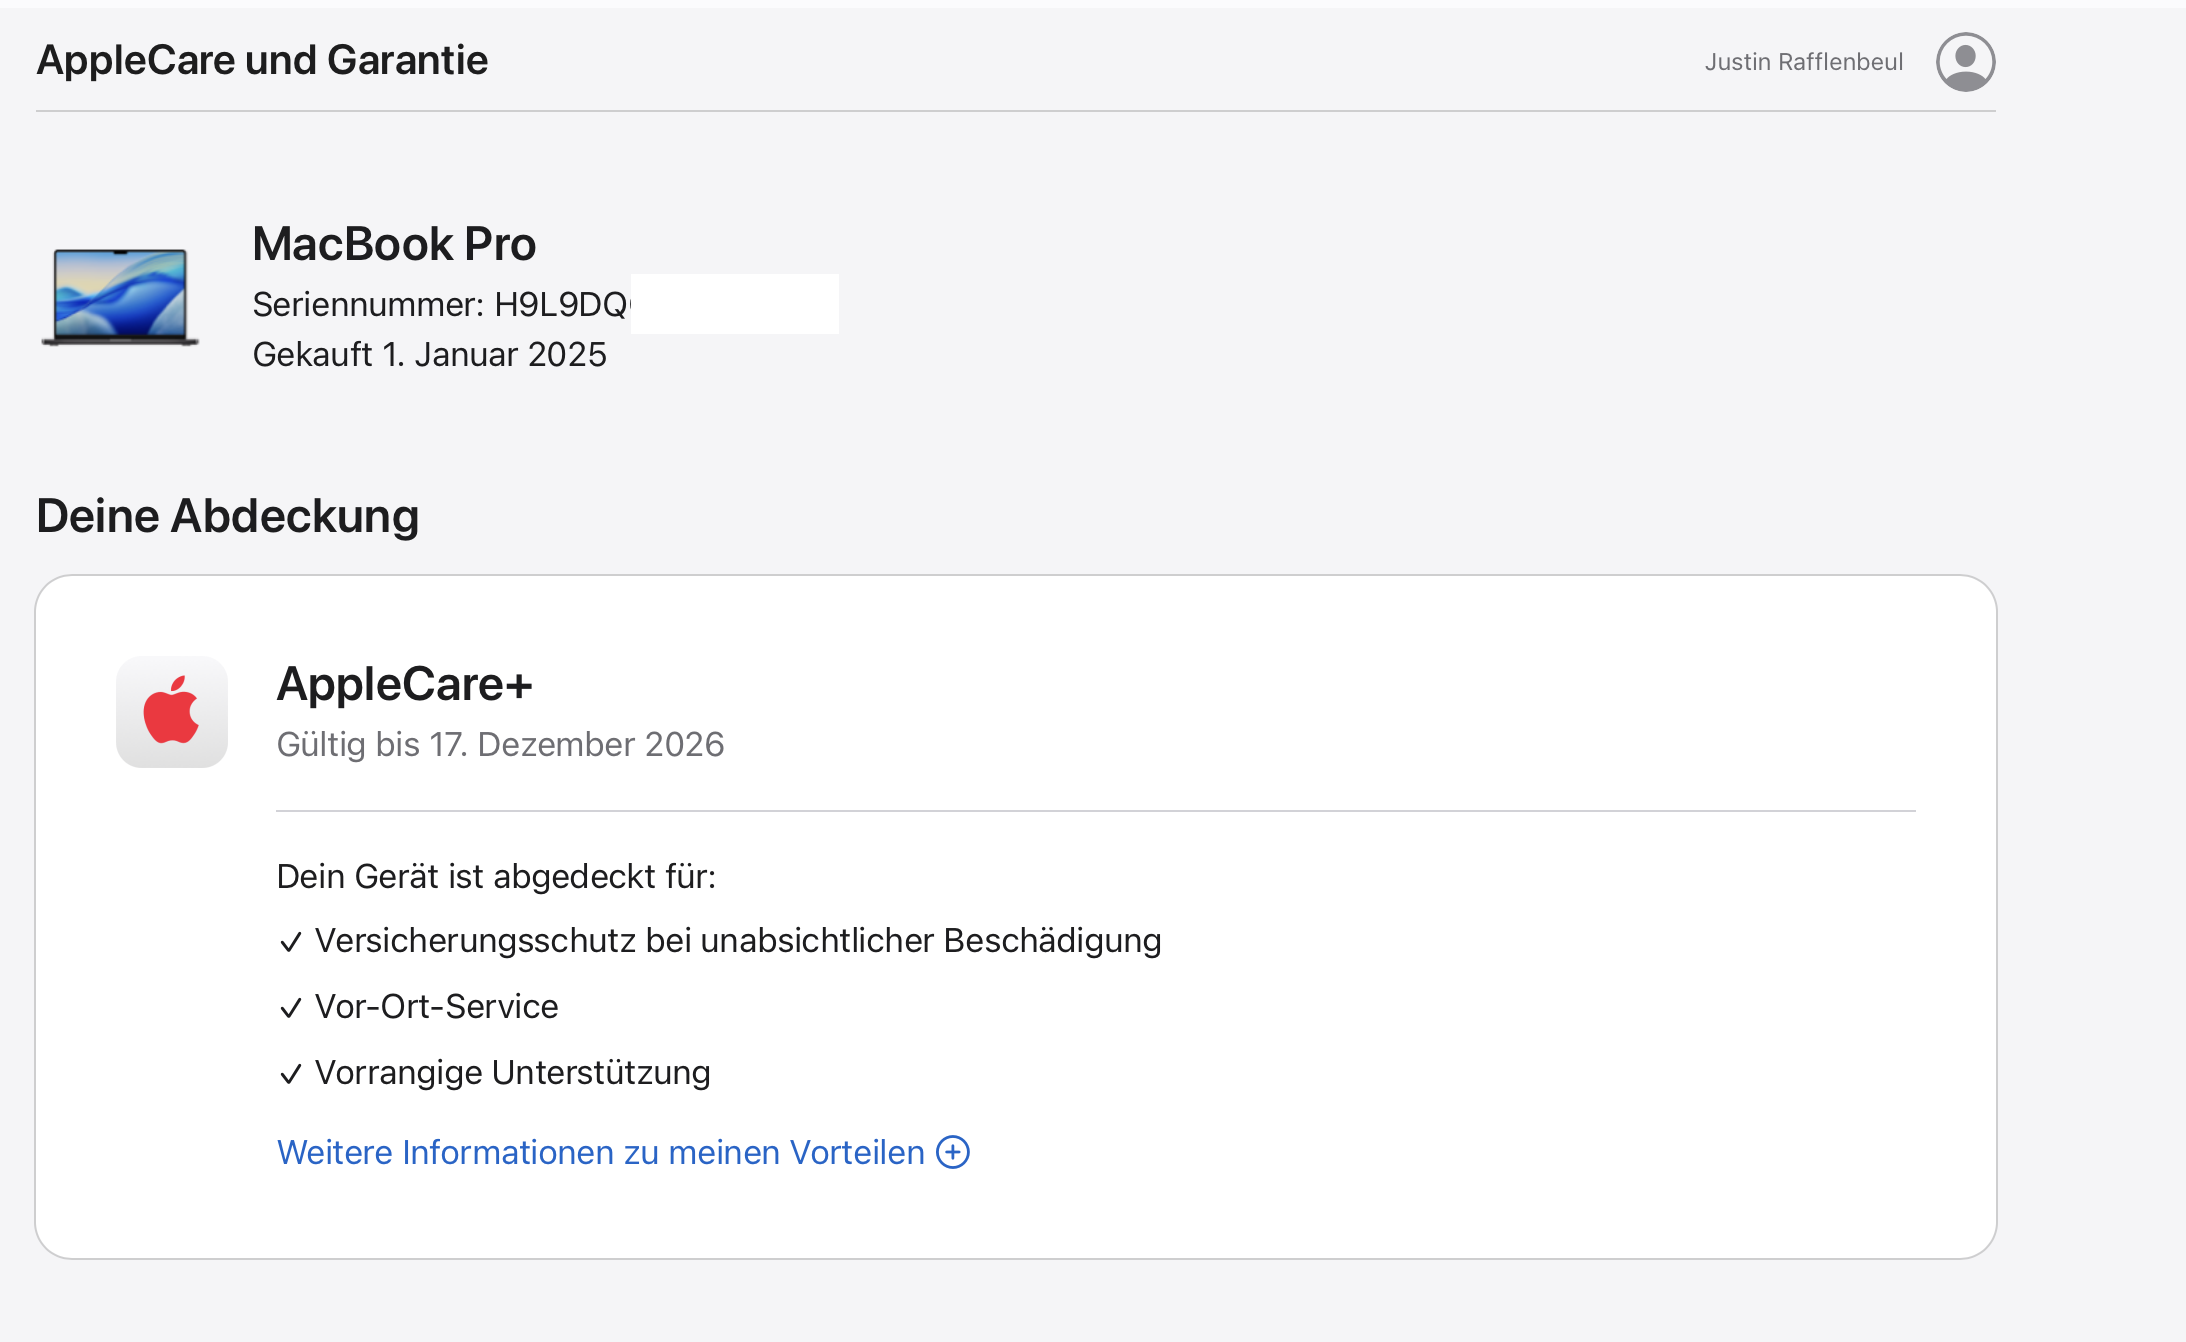Click the Gekauft 1. Januar 2025 text
The image size is (2186, 1342).
(x=429, y=354)
